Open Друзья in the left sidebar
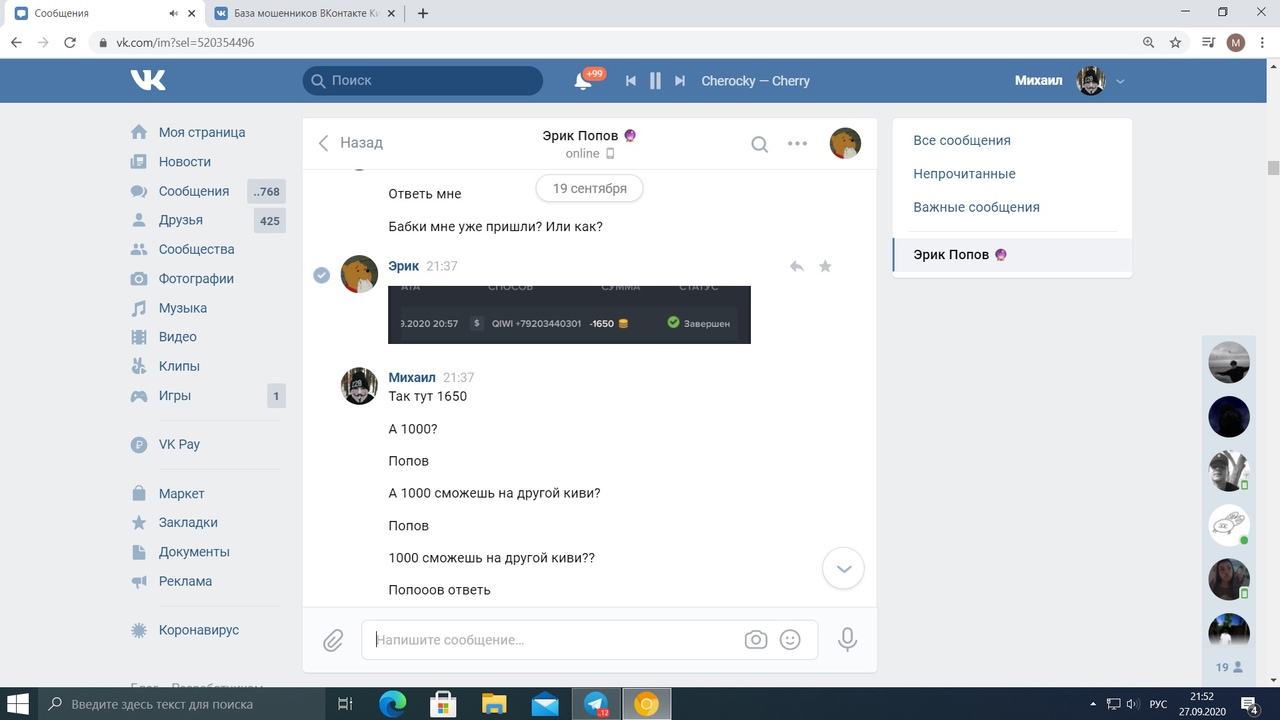The image size is (1280, 720). pyautogui.click(x=181, y=220)
